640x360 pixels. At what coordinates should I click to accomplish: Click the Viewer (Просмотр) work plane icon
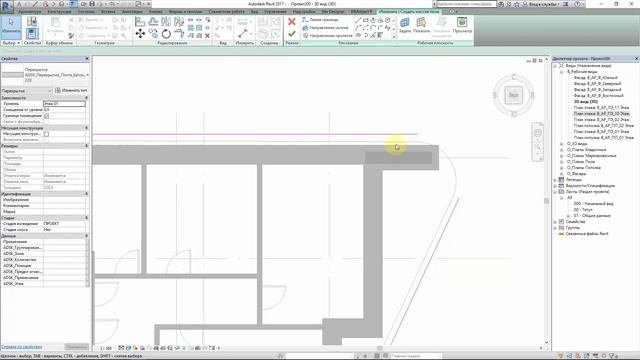coord(462,25)
